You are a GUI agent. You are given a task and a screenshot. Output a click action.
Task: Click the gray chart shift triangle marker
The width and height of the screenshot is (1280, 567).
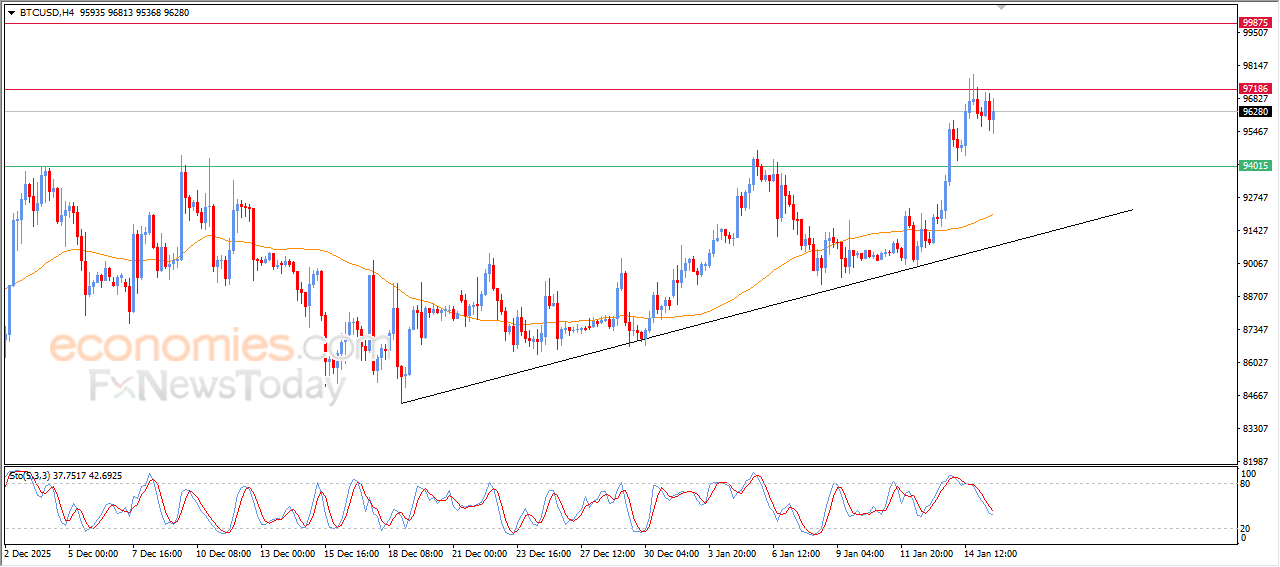coord(1003,6)
